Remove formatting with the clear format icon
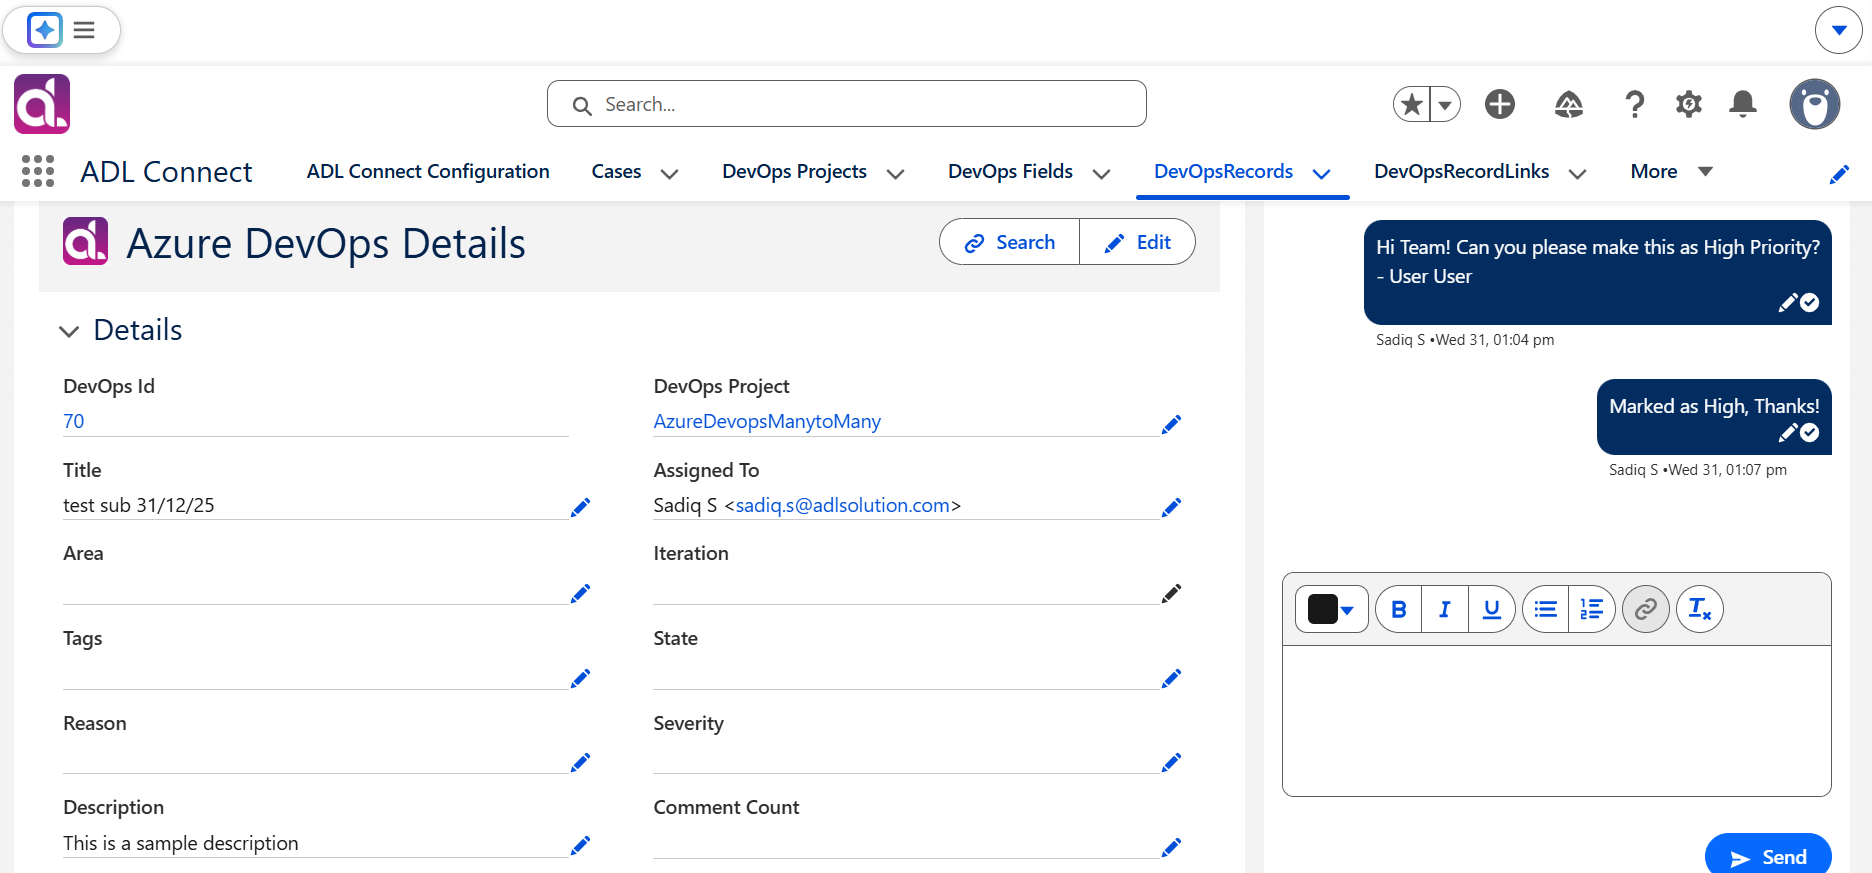1872x873 pixels. pos(1700,609)
